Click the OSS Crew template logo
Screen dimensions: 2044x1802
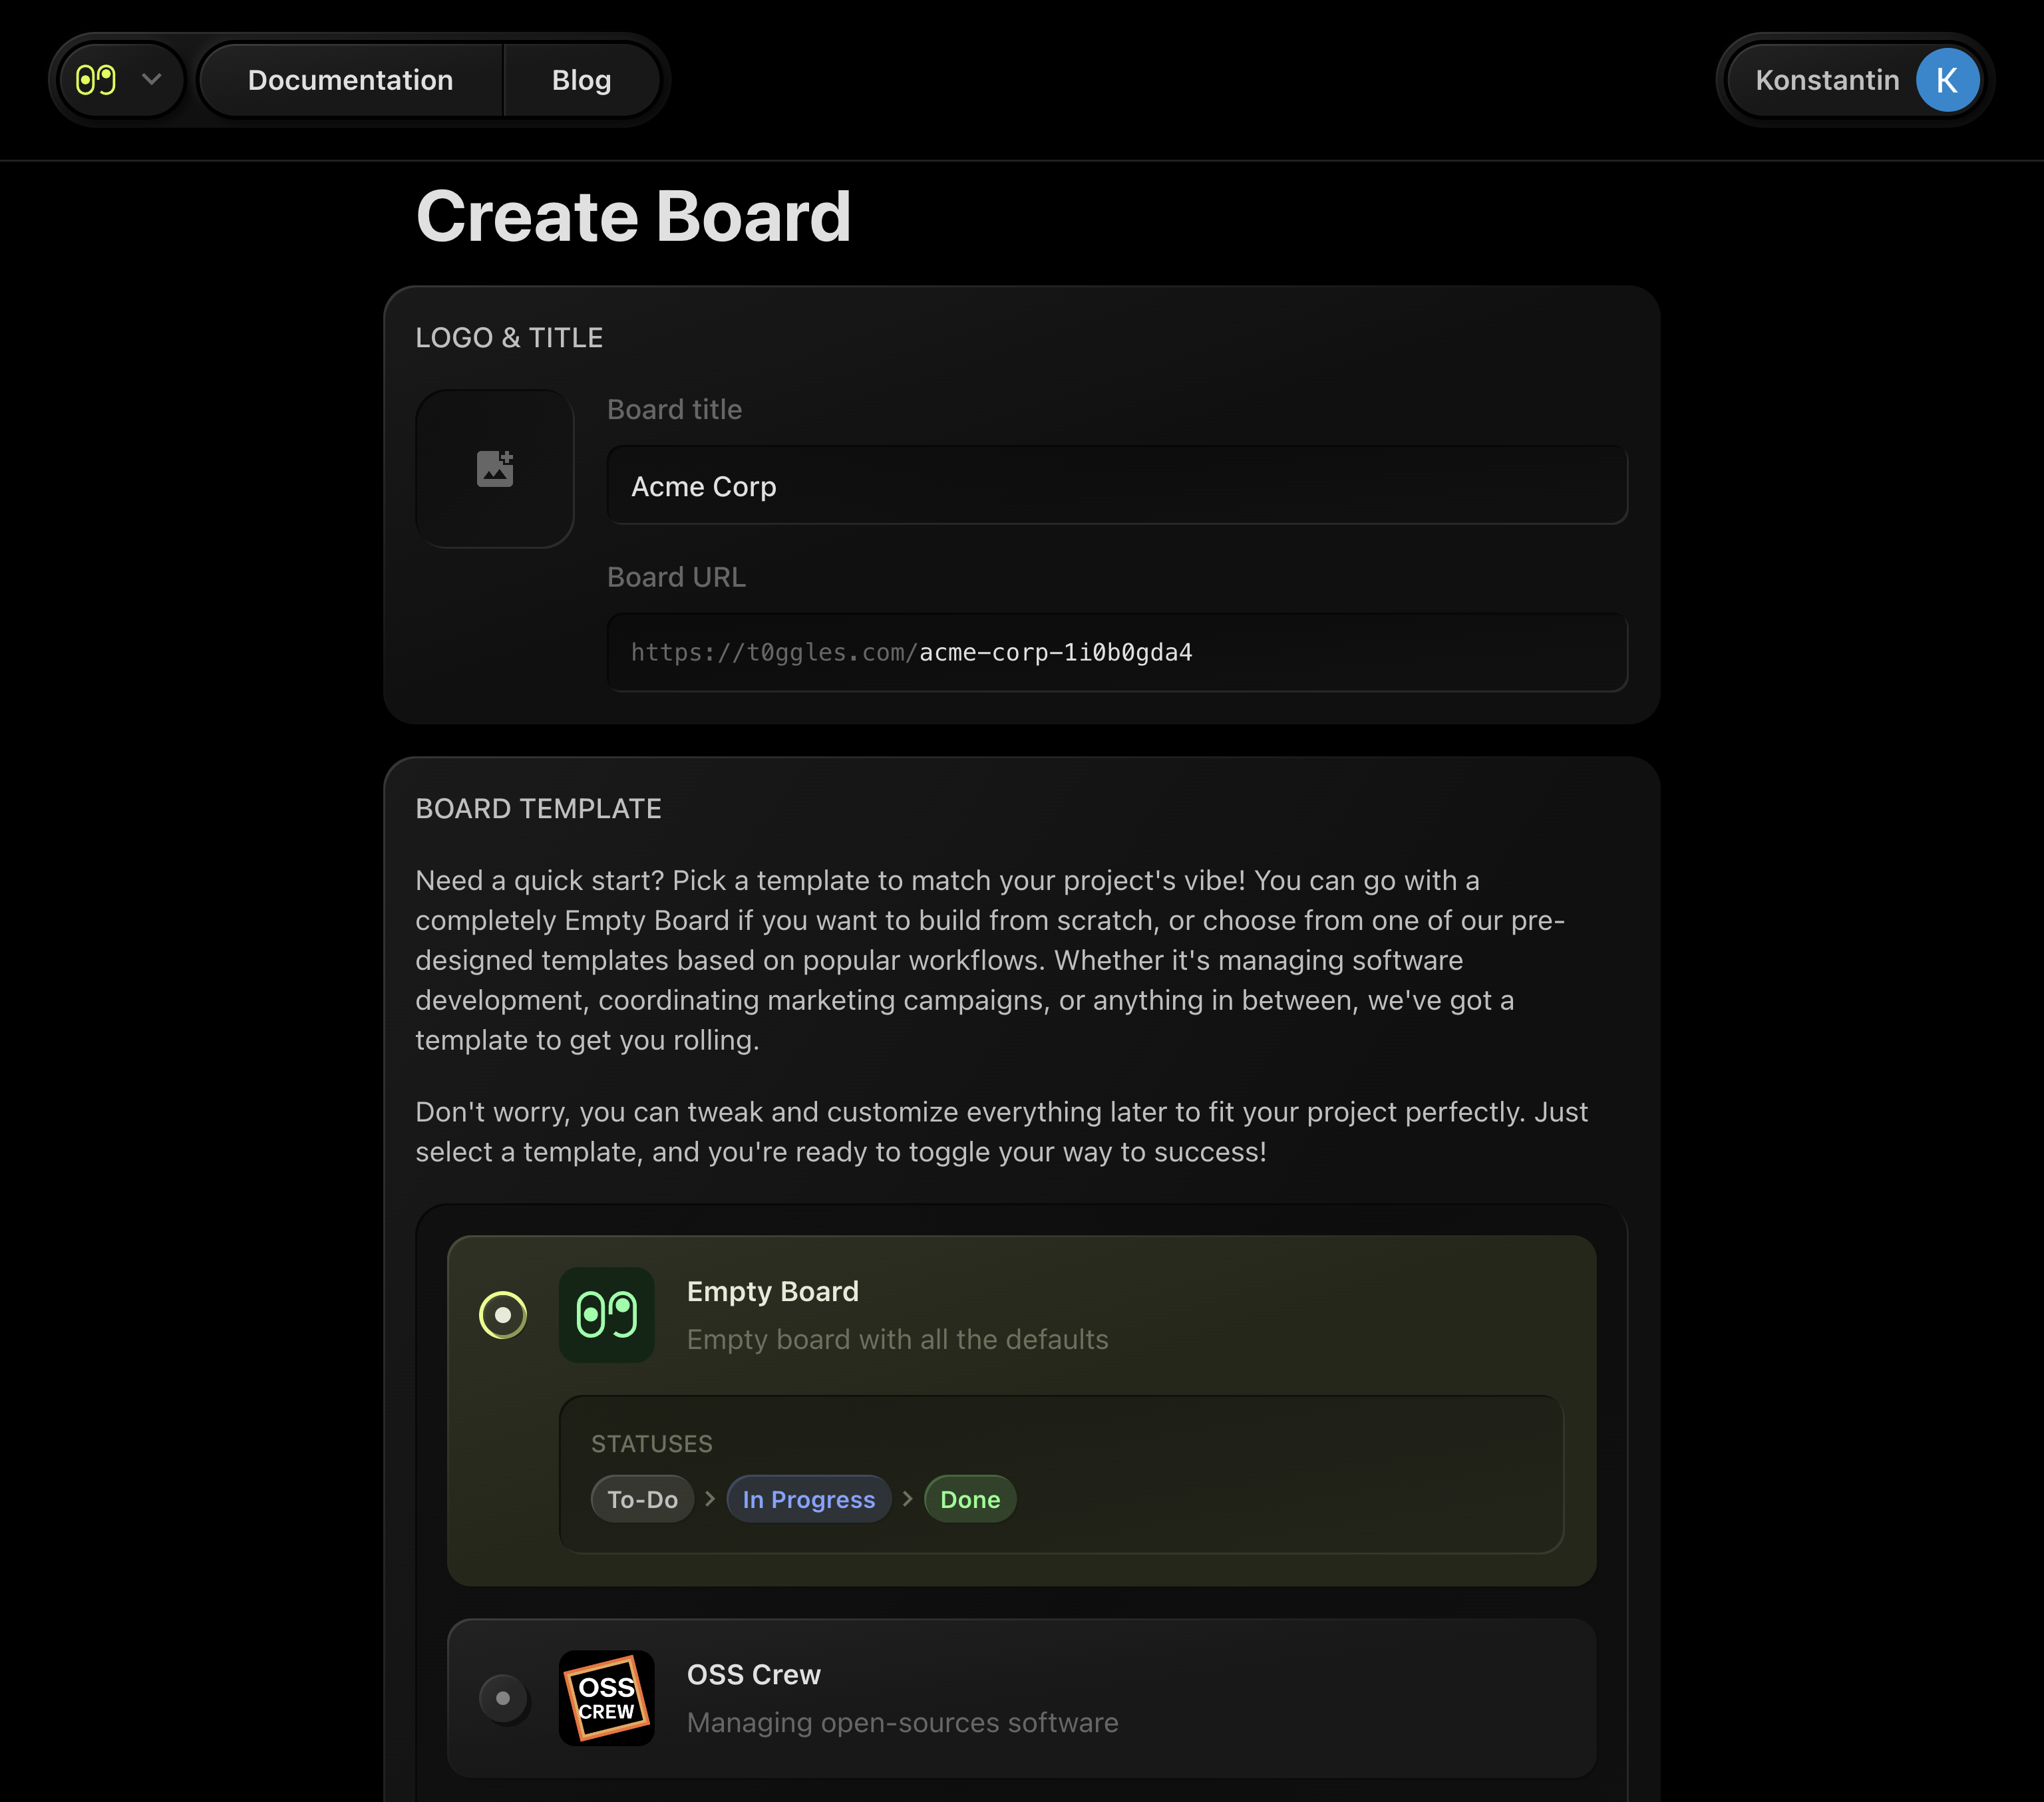coord(606,1698)
